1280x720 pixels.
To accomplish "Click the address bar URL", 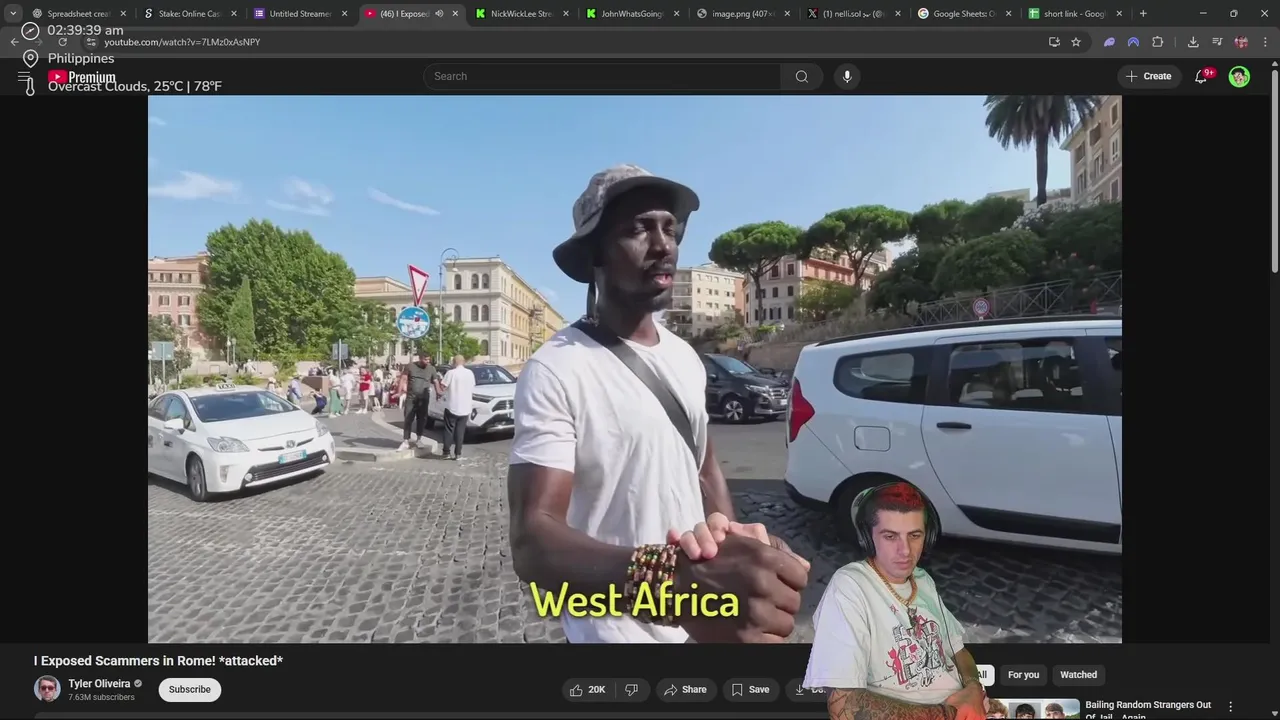I will (x=182, y=42).
